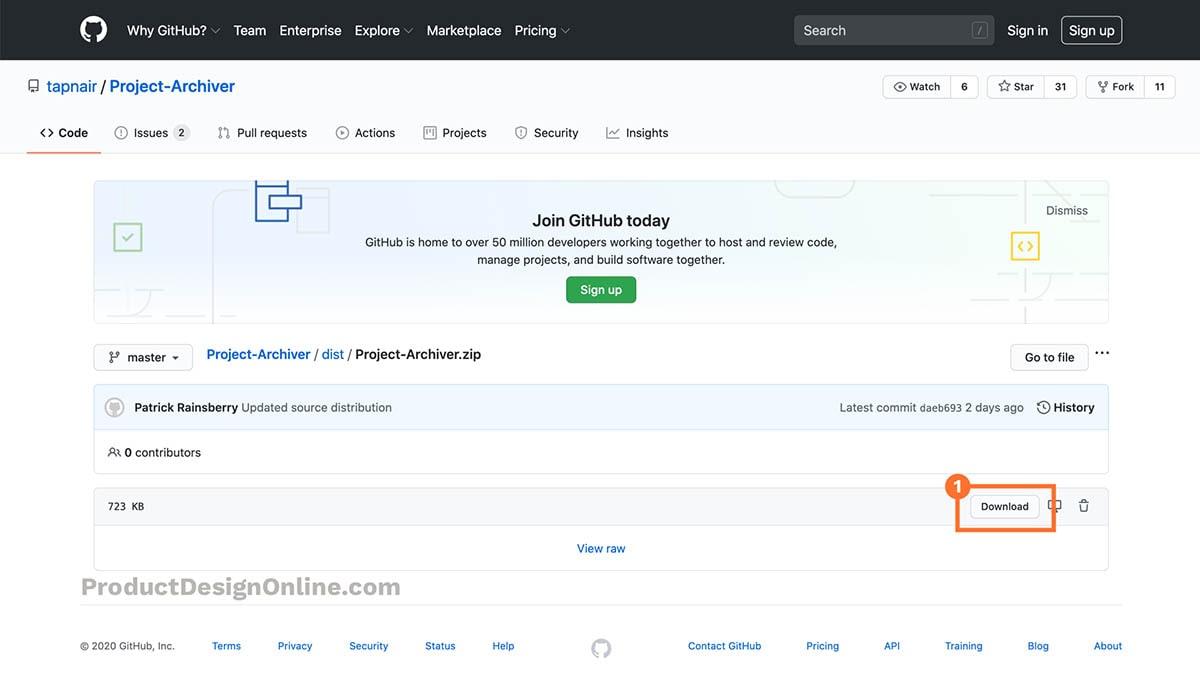Viewport: 1200px width, 675px height.
Task: Open Project-Archiver breadcrumb root link
Action: tap(259, 354)
